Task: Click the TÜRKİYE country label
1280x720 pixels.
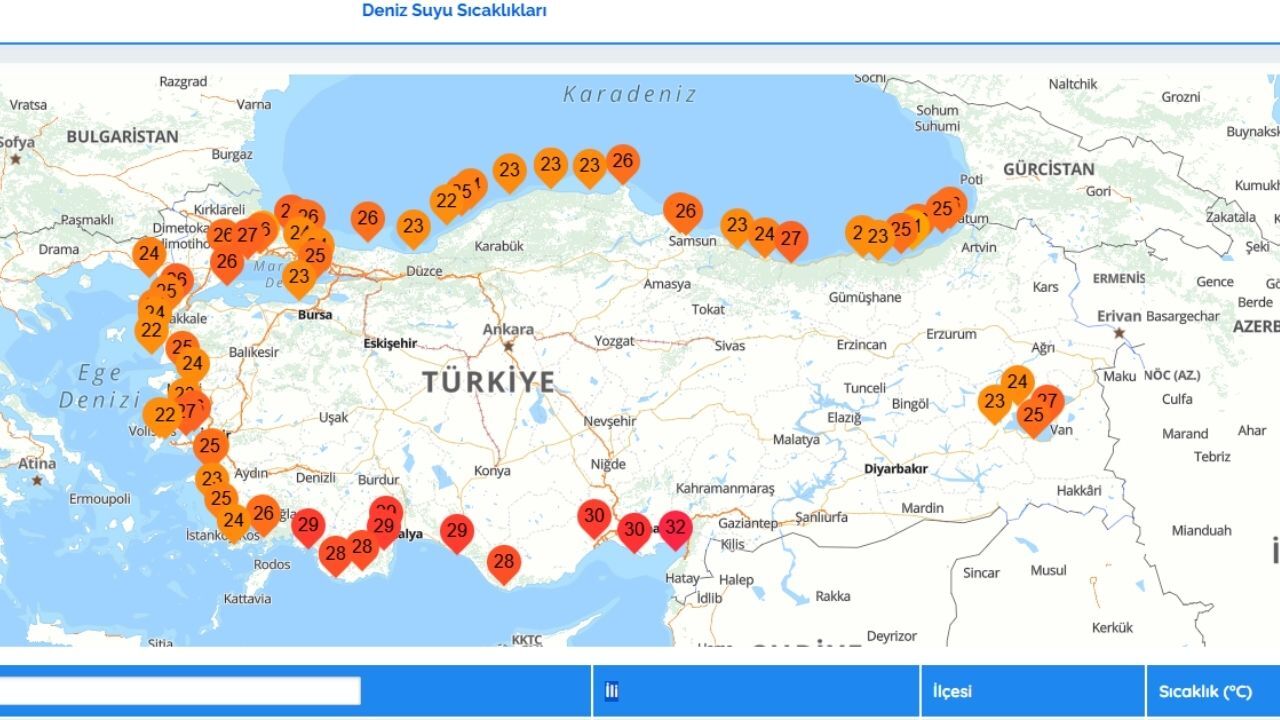Action: pos(488,381)
